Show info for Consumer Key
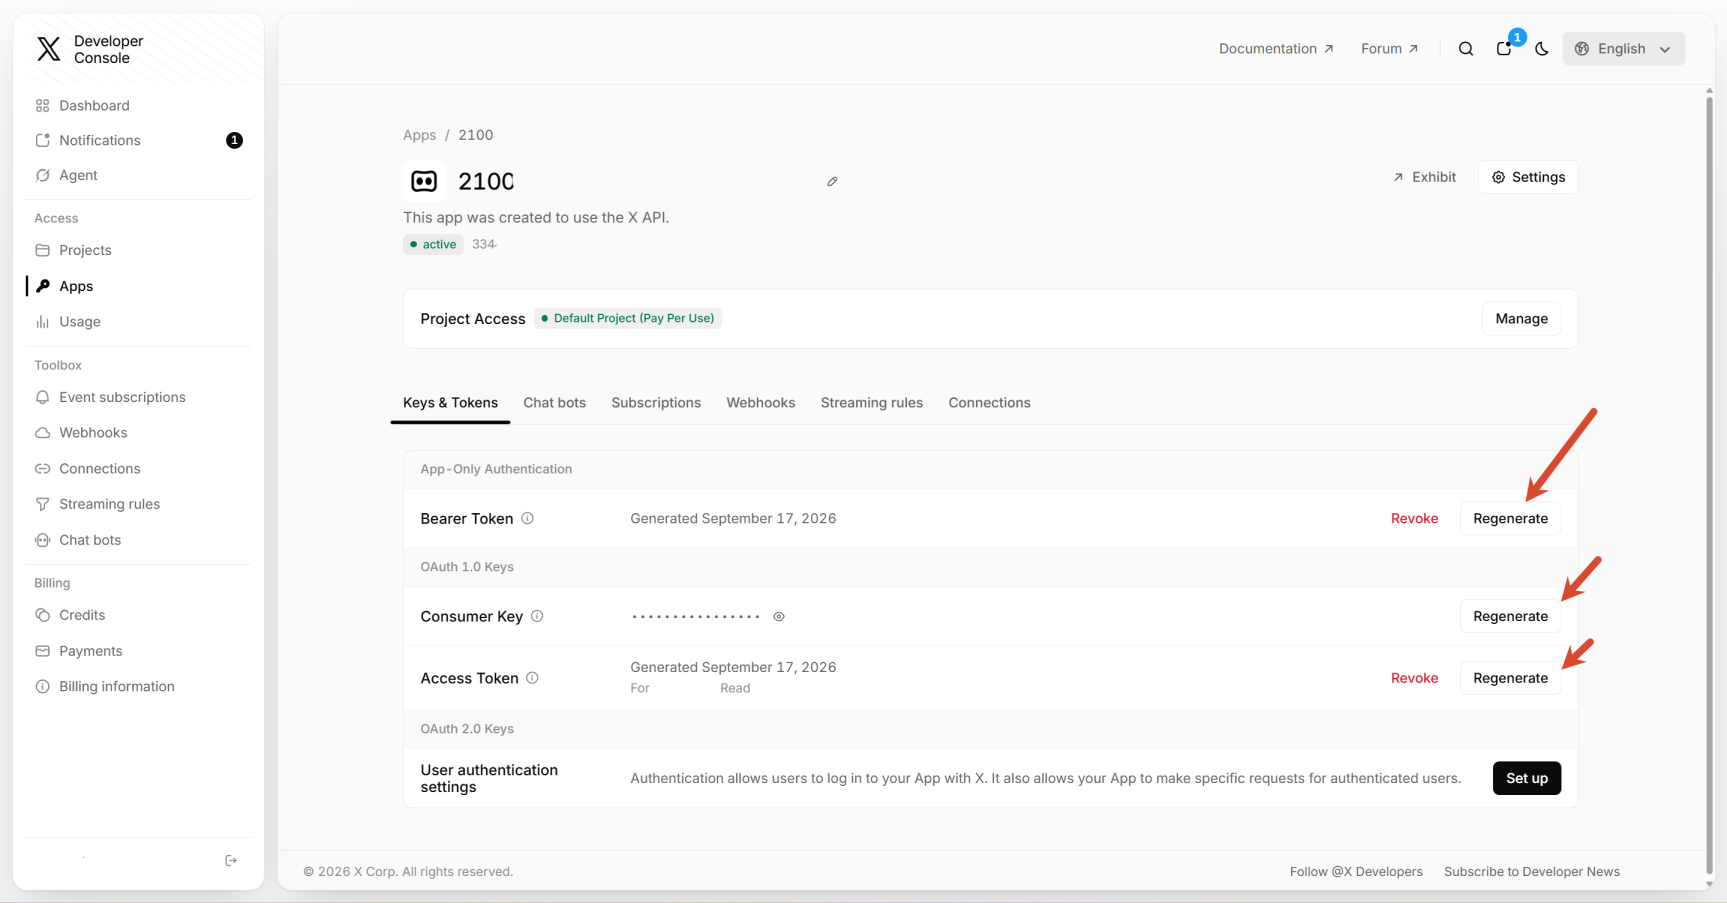This screenshot has height=903, width=1727. [x=537, y=616]
